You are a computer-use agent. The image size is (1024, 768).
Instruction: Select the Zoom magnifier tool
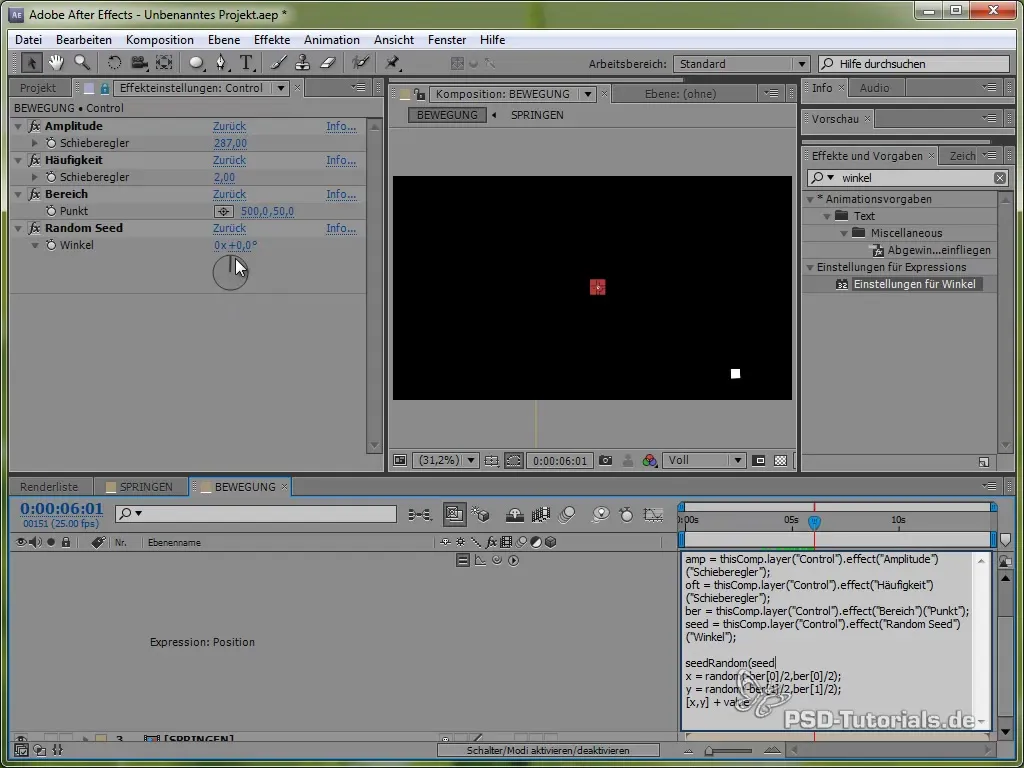click(82, 63)
